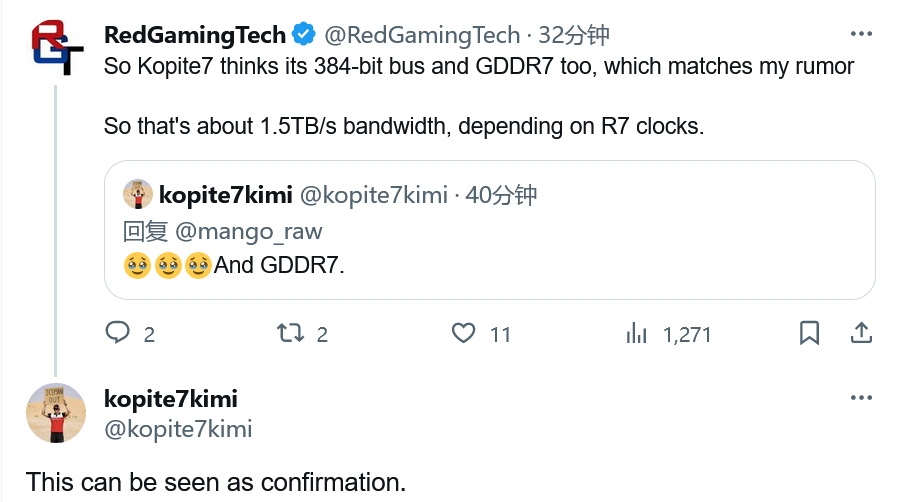Open the RedGamingTech display name link

[x=195, y=35]
